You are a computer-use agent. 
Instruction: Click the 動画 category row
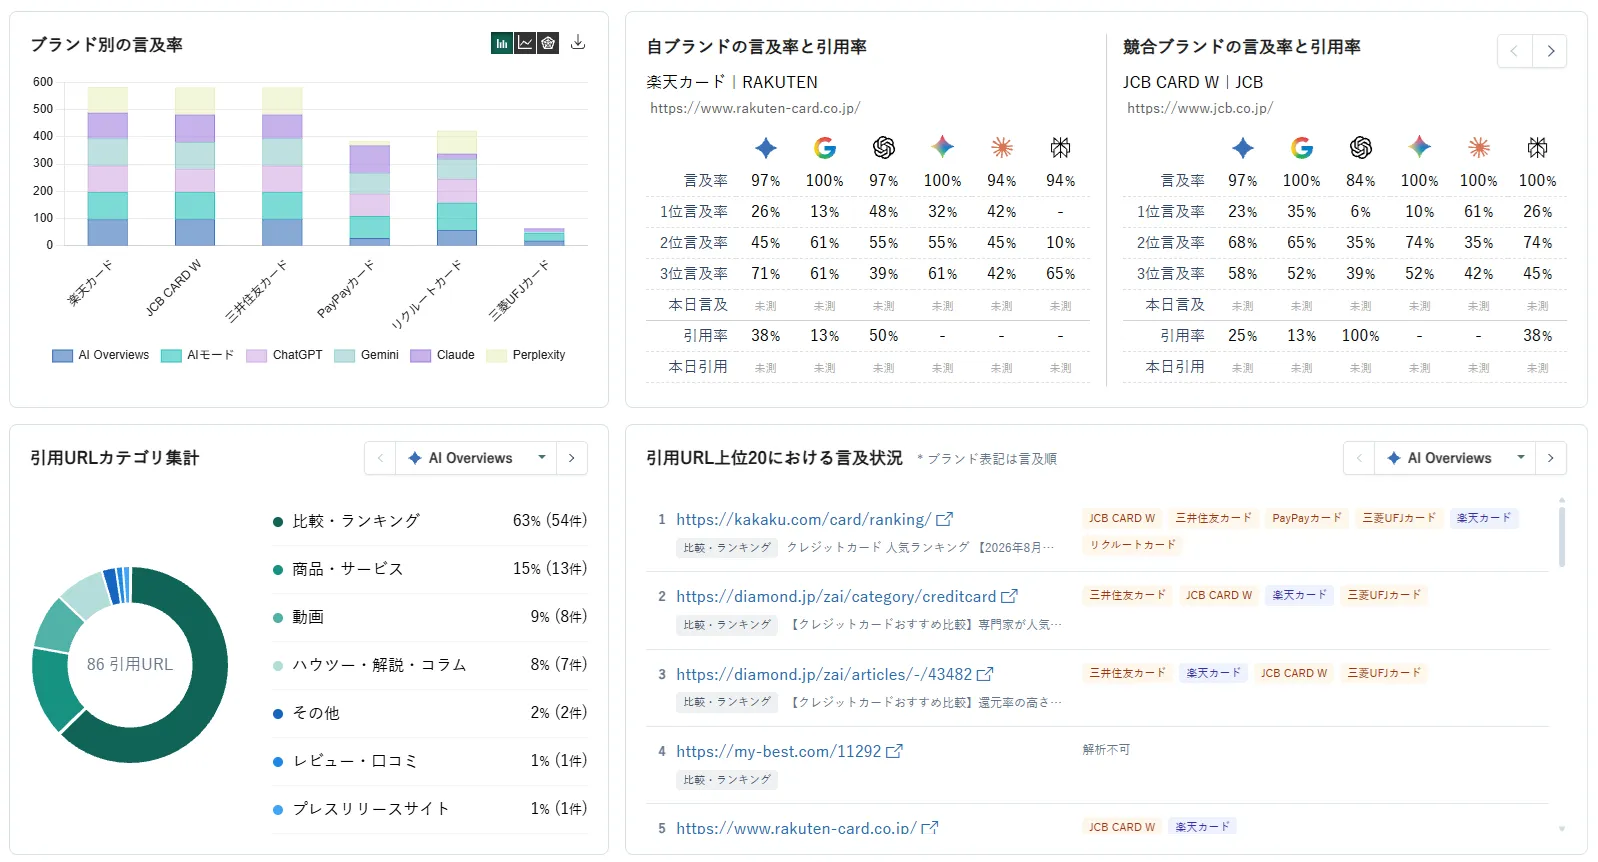[430, 617]
